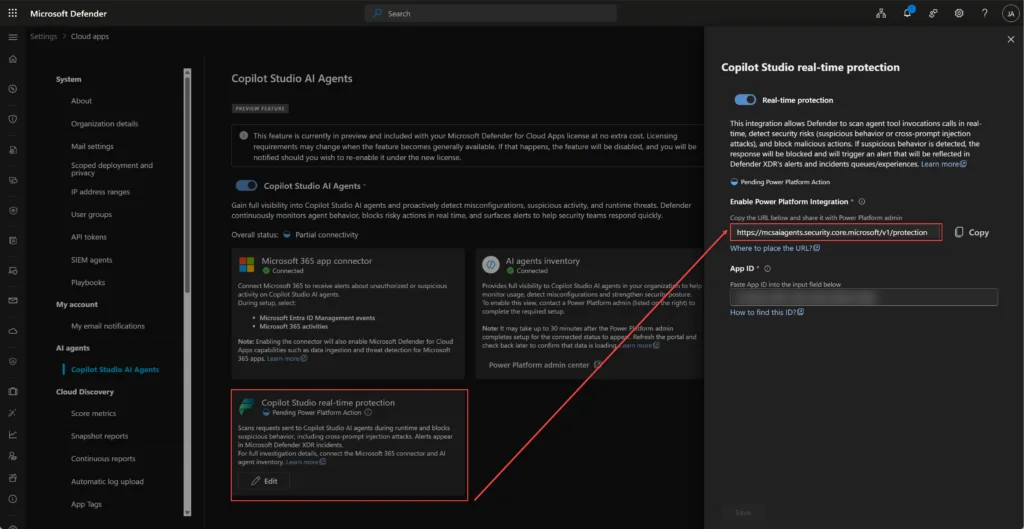Viewport: 1024px width, 529px height.
Task: Expand the hamburger navigation menu
Action: pyautogui.click(x=12, y=37)
